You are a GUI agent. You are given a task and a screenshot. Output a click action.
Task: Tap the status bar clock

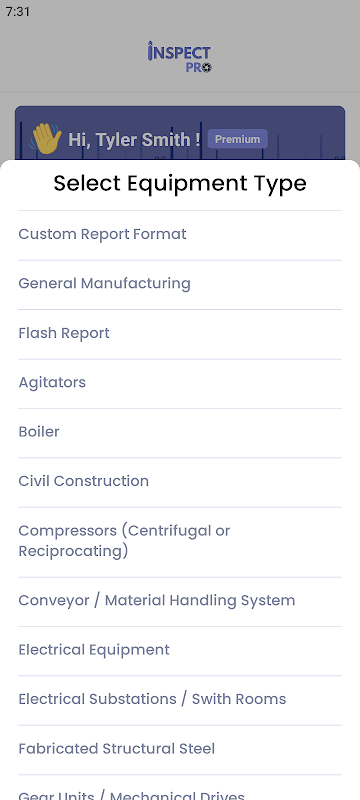tap(18, 11)
